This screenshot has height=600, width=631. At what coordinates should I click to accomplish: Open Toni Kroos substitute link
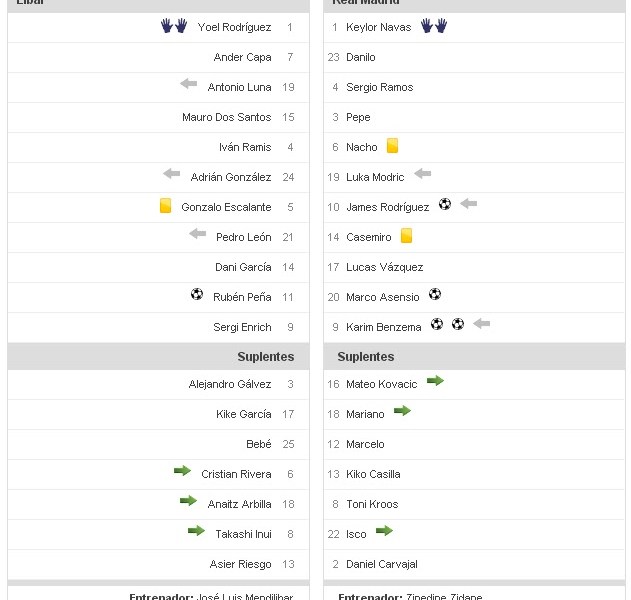tap(372, 504)
